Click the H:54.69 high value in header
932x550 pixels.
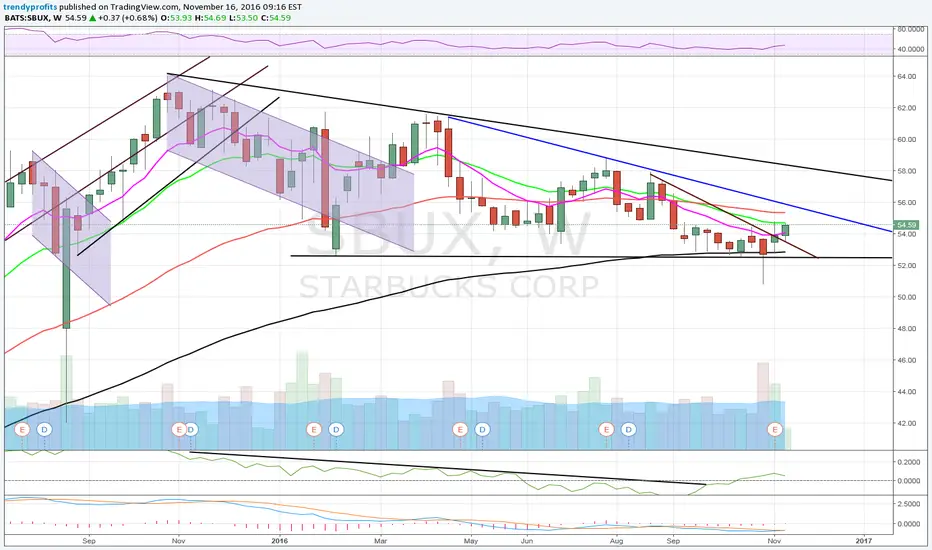(x=209, y=18)
